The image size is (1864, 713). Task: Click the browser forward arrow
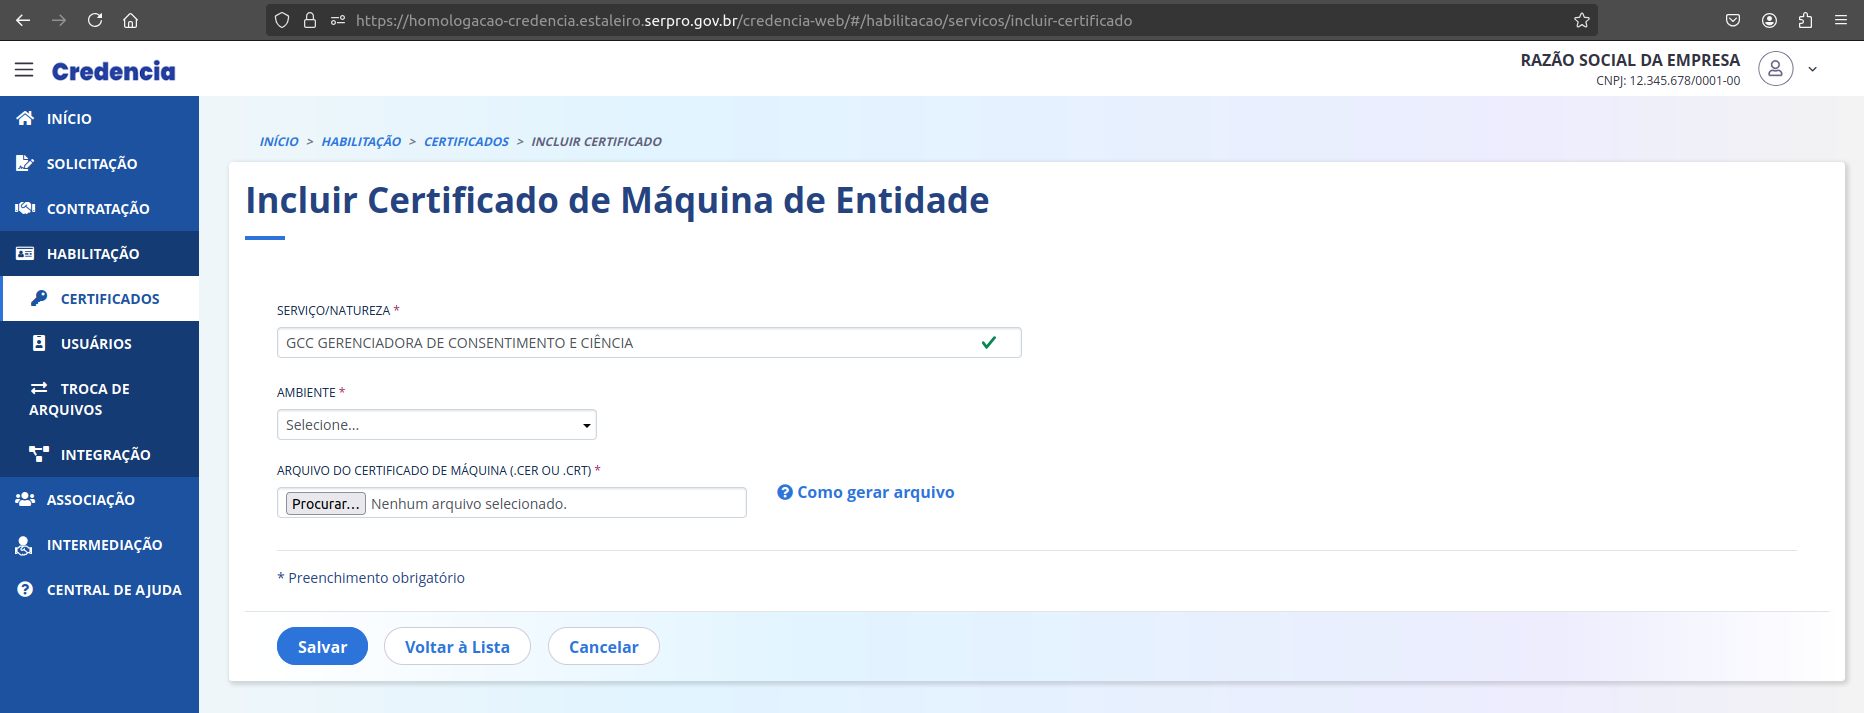pyautogui.click(x=59, y=20)
